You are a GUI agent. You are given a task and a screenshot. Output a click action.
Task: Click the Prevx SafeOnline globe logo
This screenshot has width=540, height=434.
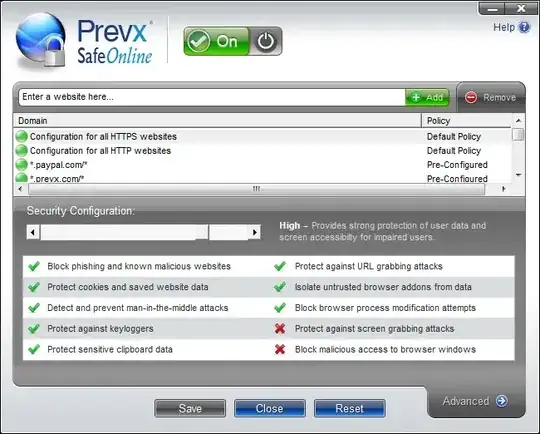[41, 40]
